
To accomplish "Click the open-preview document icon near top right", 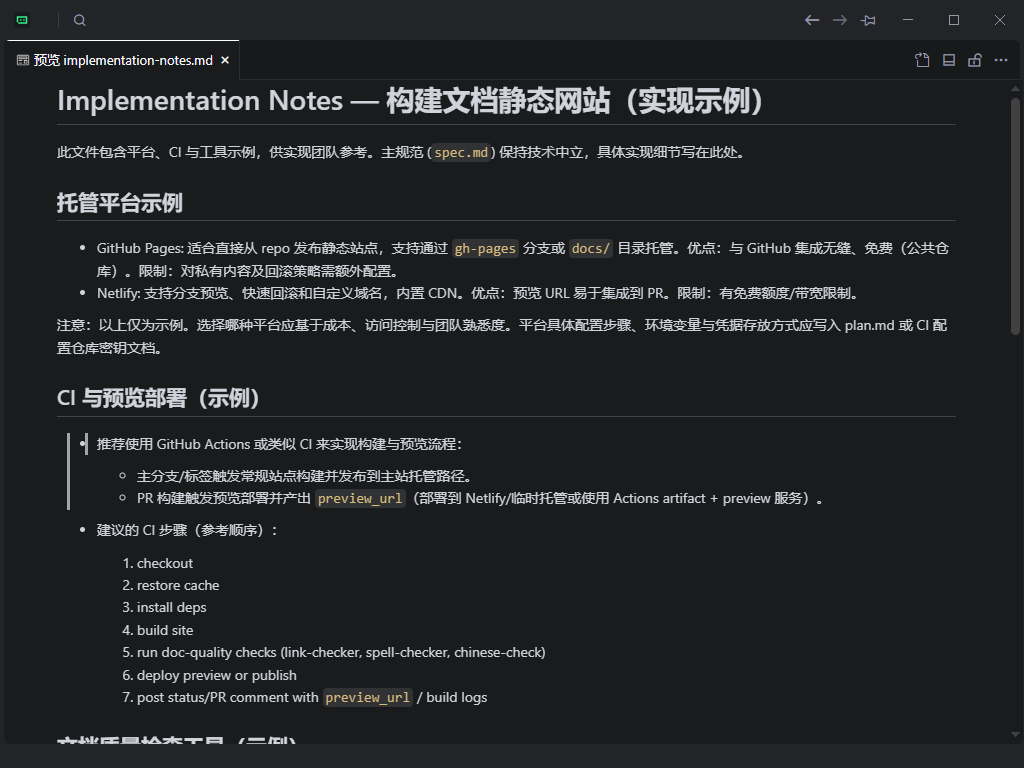I will pos(921,60).
